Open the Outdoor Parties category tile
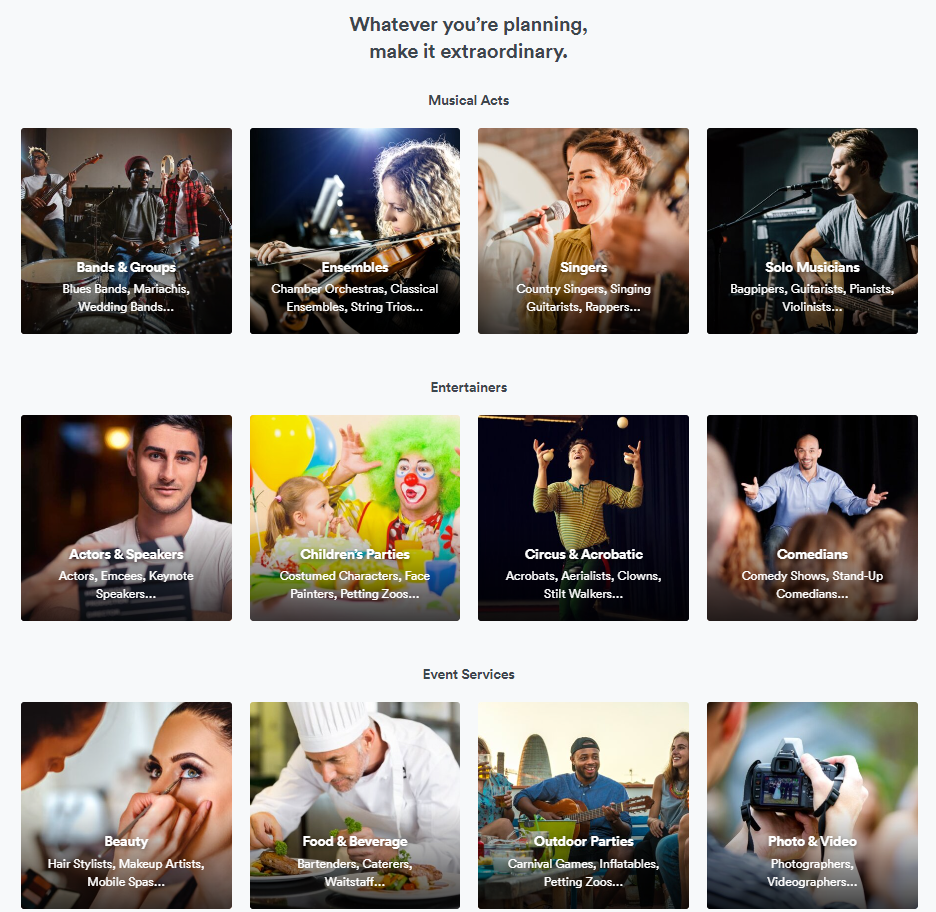This screenshot has height=912, width=936. (583, 805)
